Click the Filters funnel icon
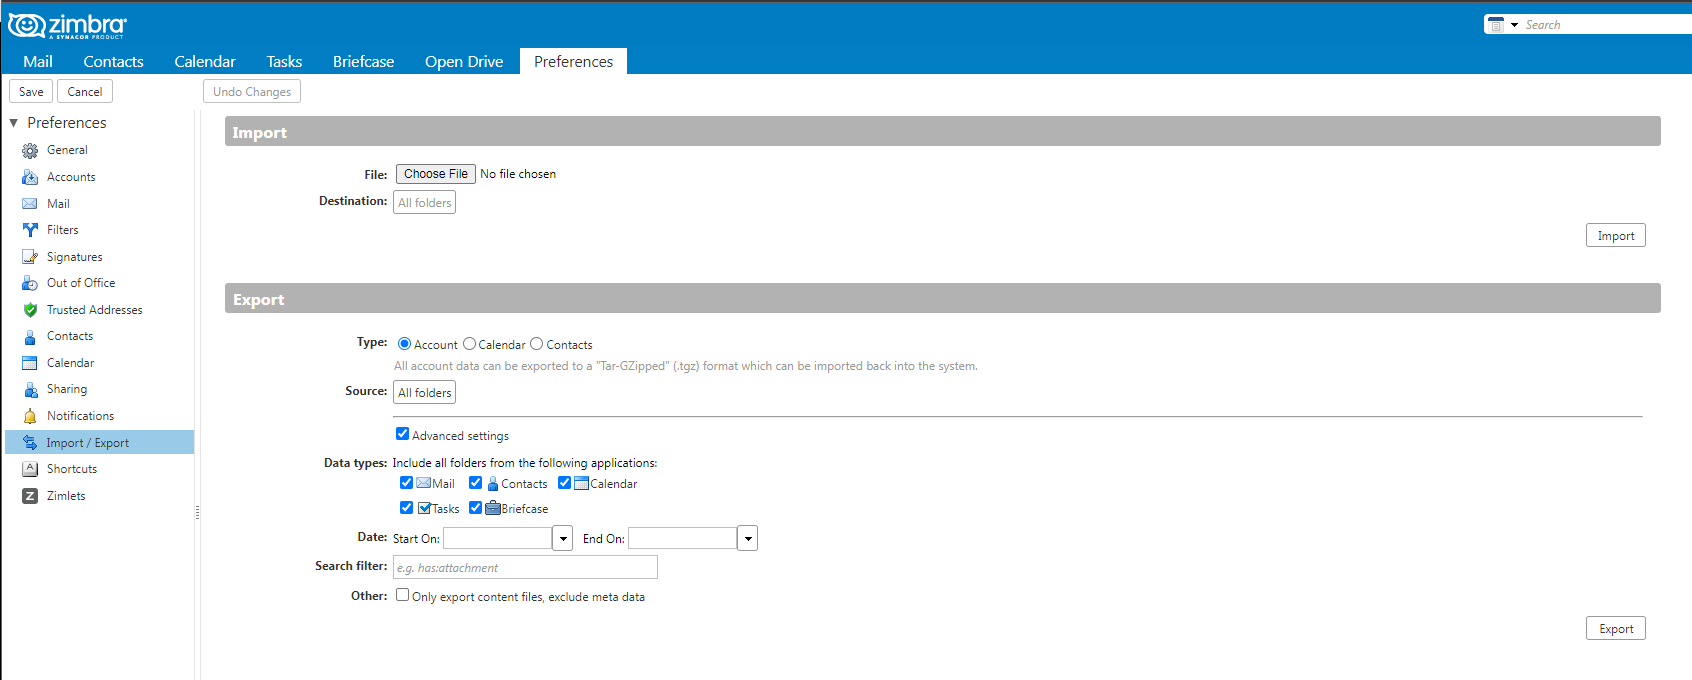 pos(30,230)
